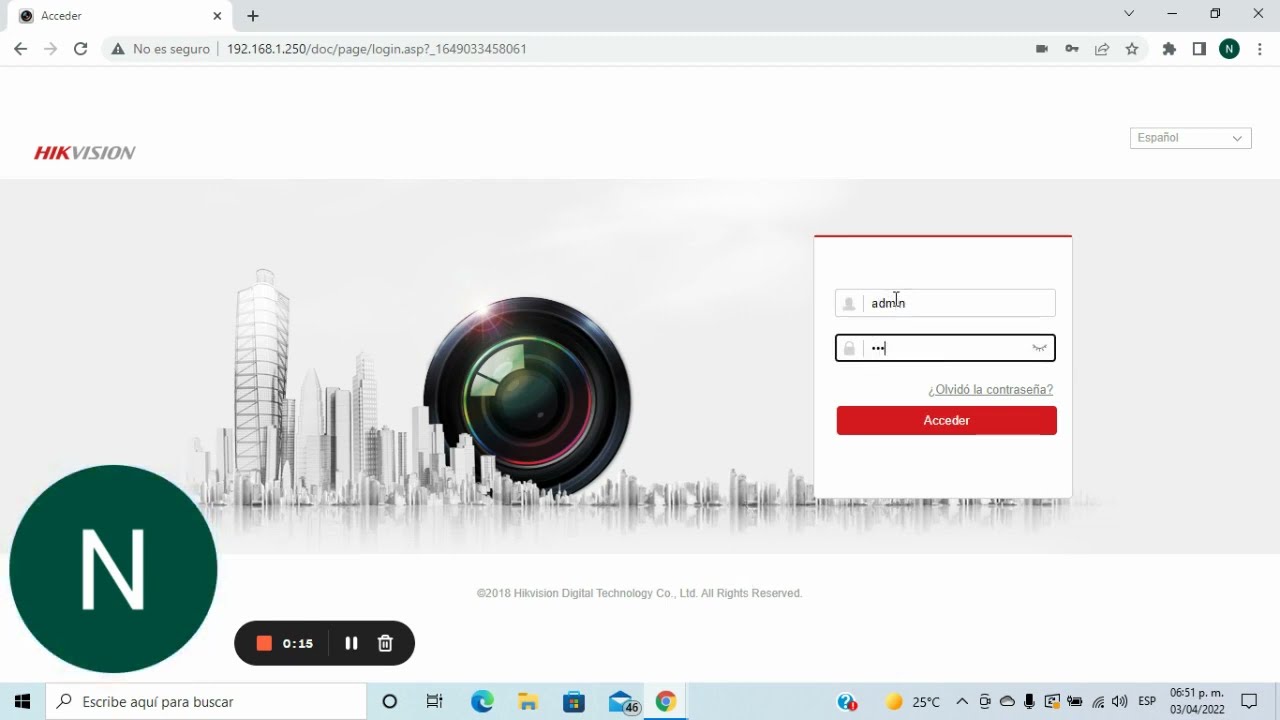Go forward in browser history
Viewport: 1280px width, 720px height.
coord(50,49)
